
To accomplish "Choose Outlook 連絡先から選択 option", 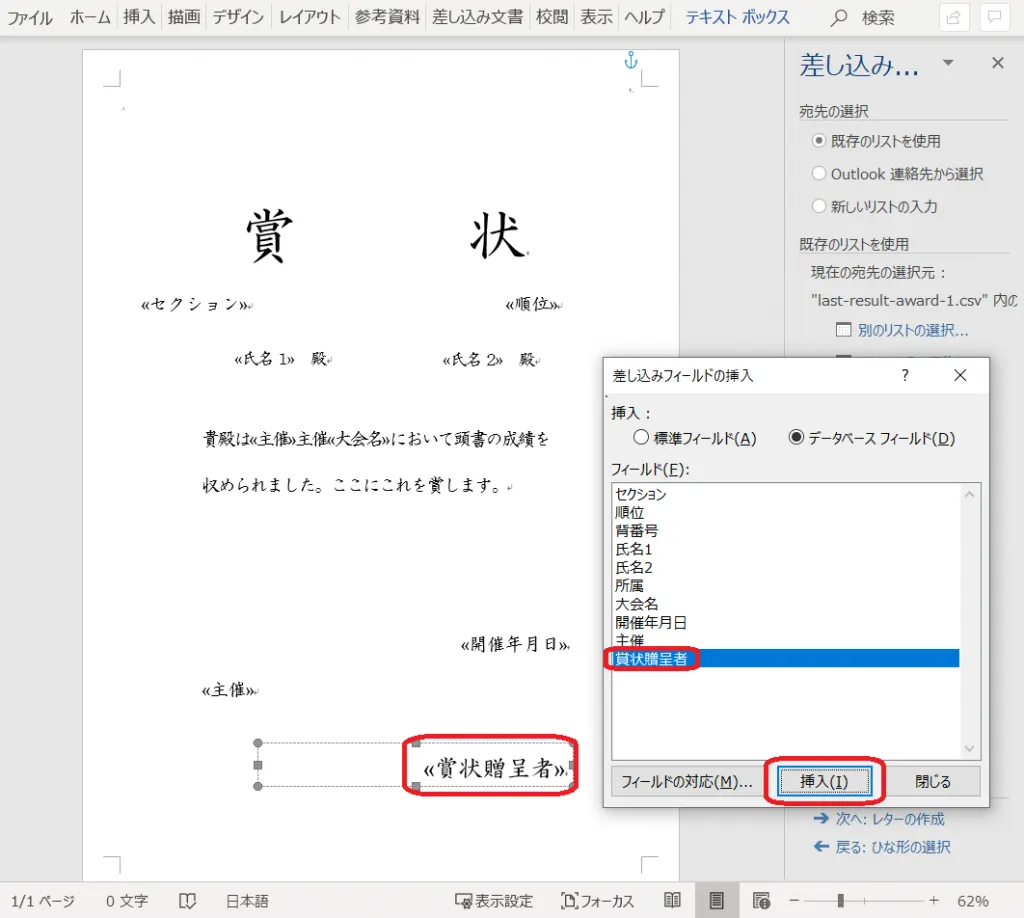I will (x=819, y=174).
